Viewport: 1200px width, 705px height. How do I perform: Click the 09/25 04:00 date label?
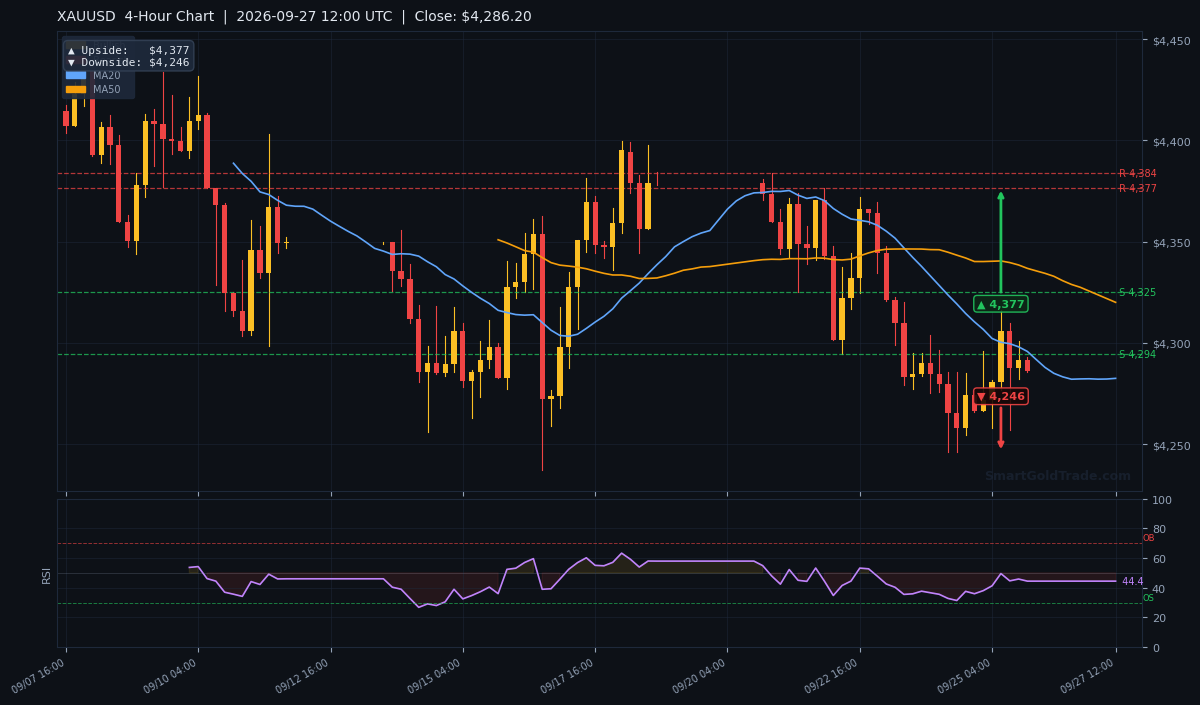(966, 677)
